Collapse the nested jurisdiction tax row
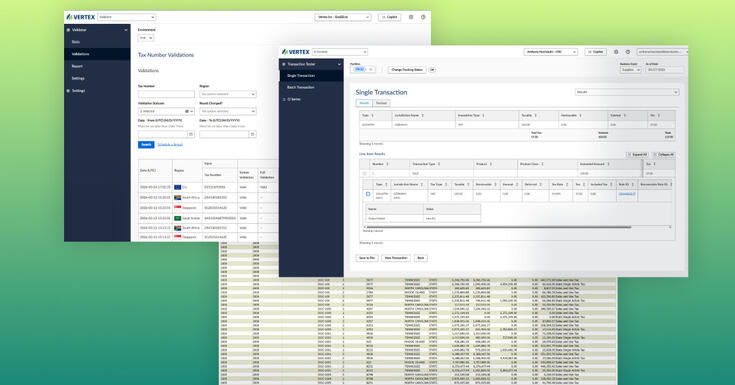 368,194
